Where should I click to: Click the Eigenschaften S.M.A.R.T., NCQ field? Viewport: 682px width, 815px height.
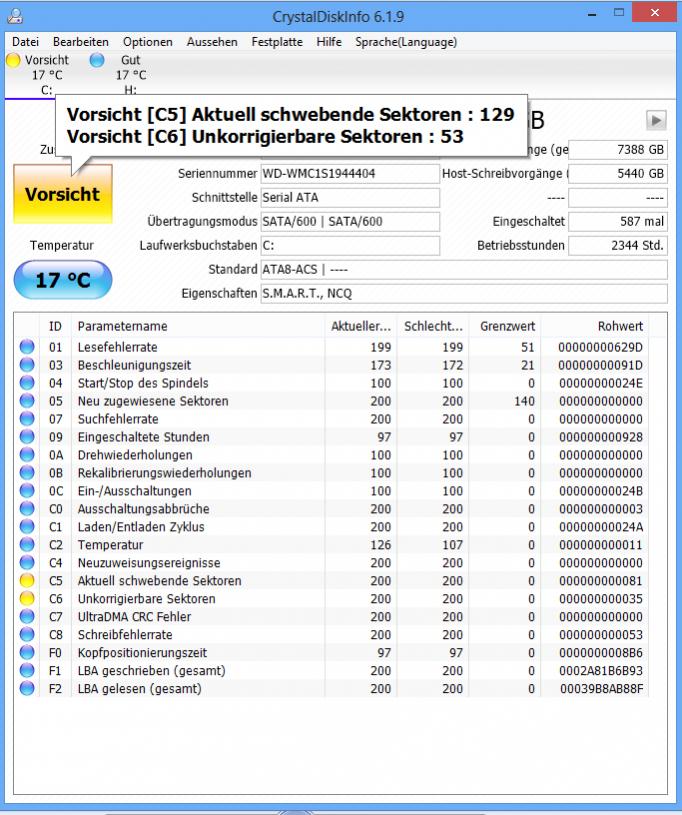pyautogui.click(x=464, y=293)
